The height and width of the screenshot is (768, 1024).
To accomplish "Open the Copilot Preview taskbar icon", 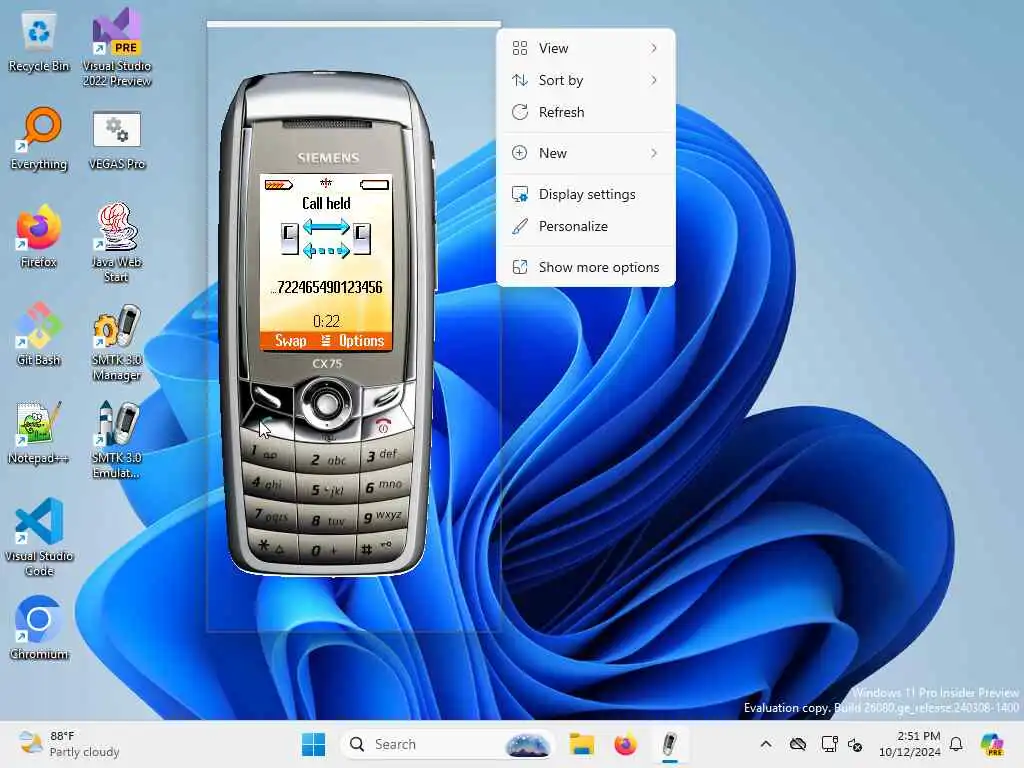I will [x=993, y=744].
